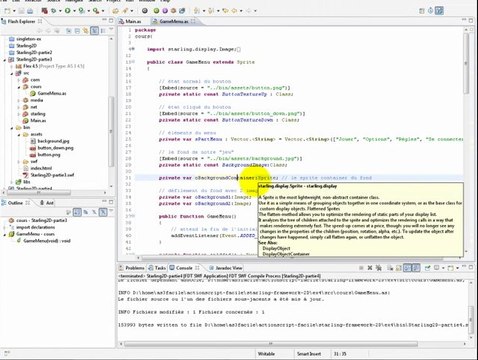
Task: Click the red build icon after Print
Action: [44, 11]
